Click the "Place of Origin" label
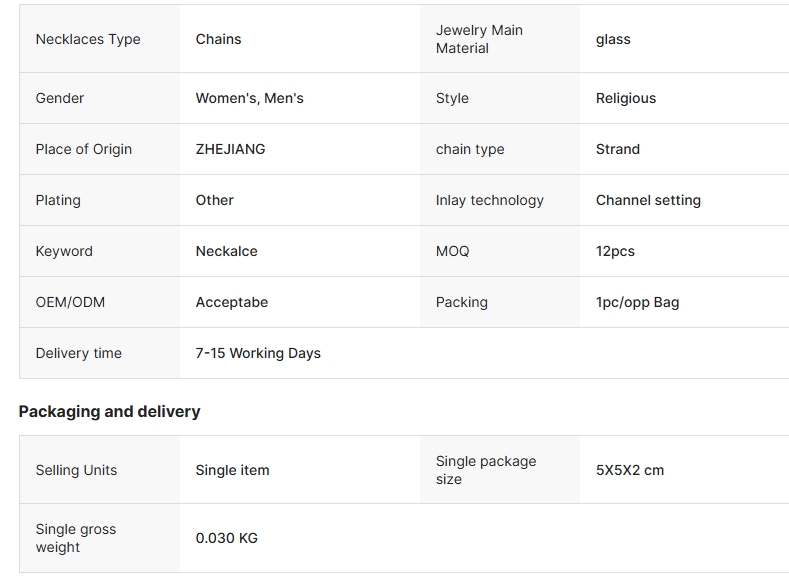This screenshot has width=789, height=580. point(84,149)
